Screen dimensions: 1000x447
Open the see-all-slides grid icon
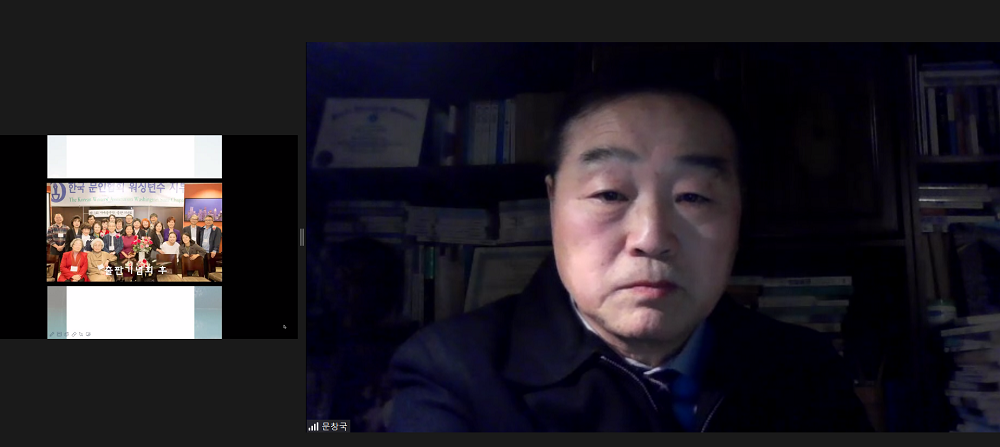click(58, 333)
